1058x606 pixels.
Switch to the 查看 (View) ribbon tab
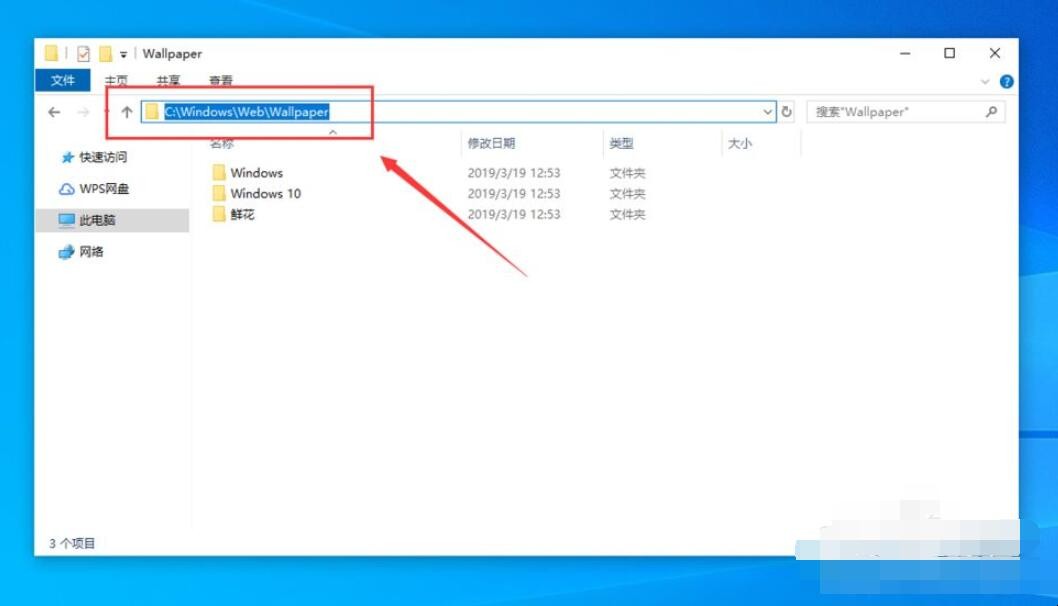221,80
